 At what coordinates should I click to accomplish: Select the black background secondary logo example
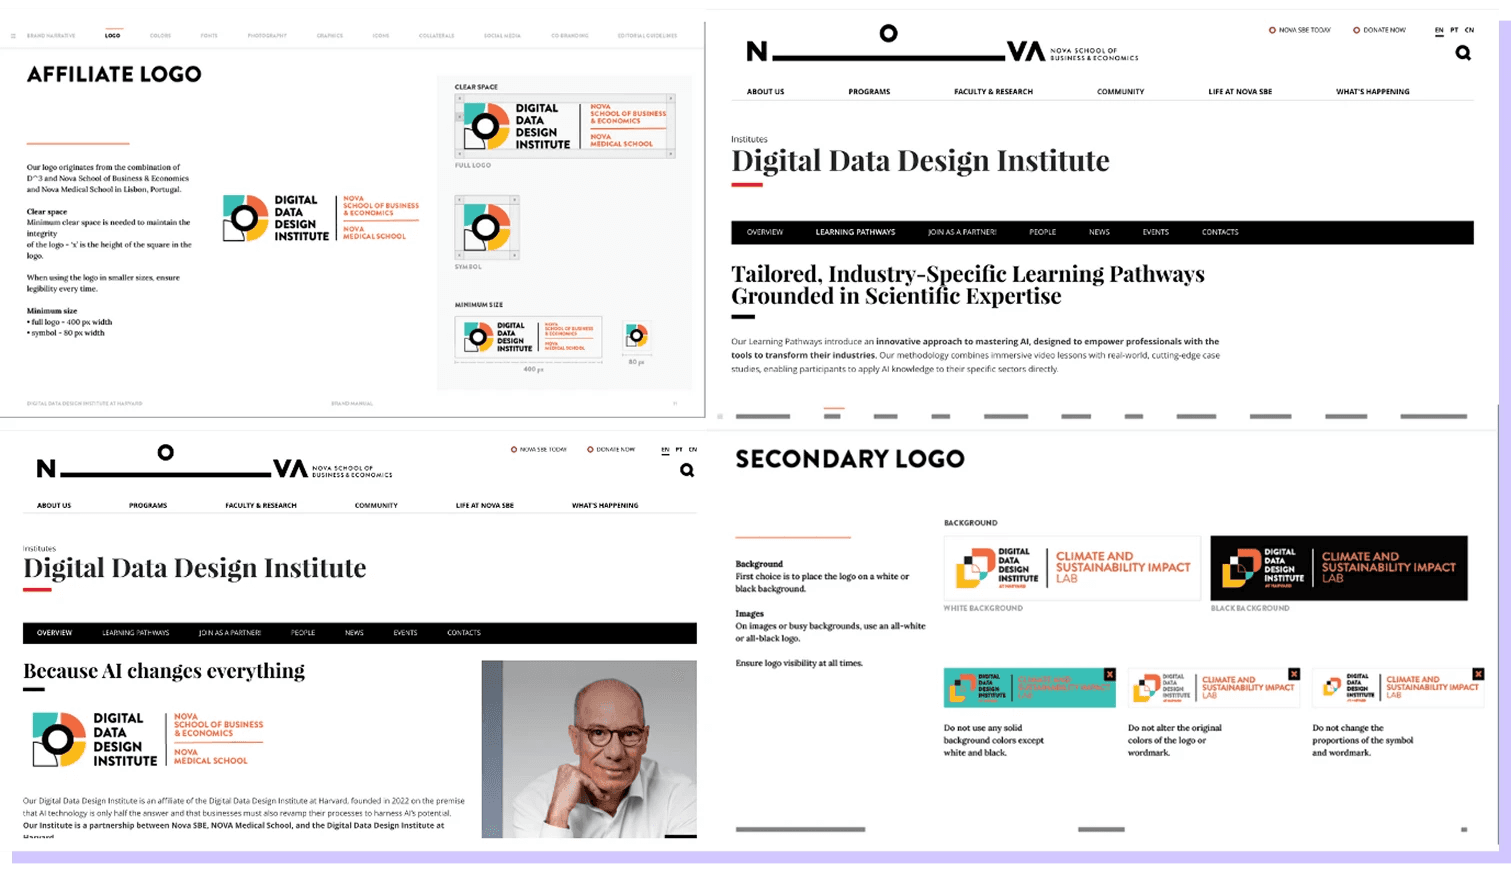[1339, 568]
